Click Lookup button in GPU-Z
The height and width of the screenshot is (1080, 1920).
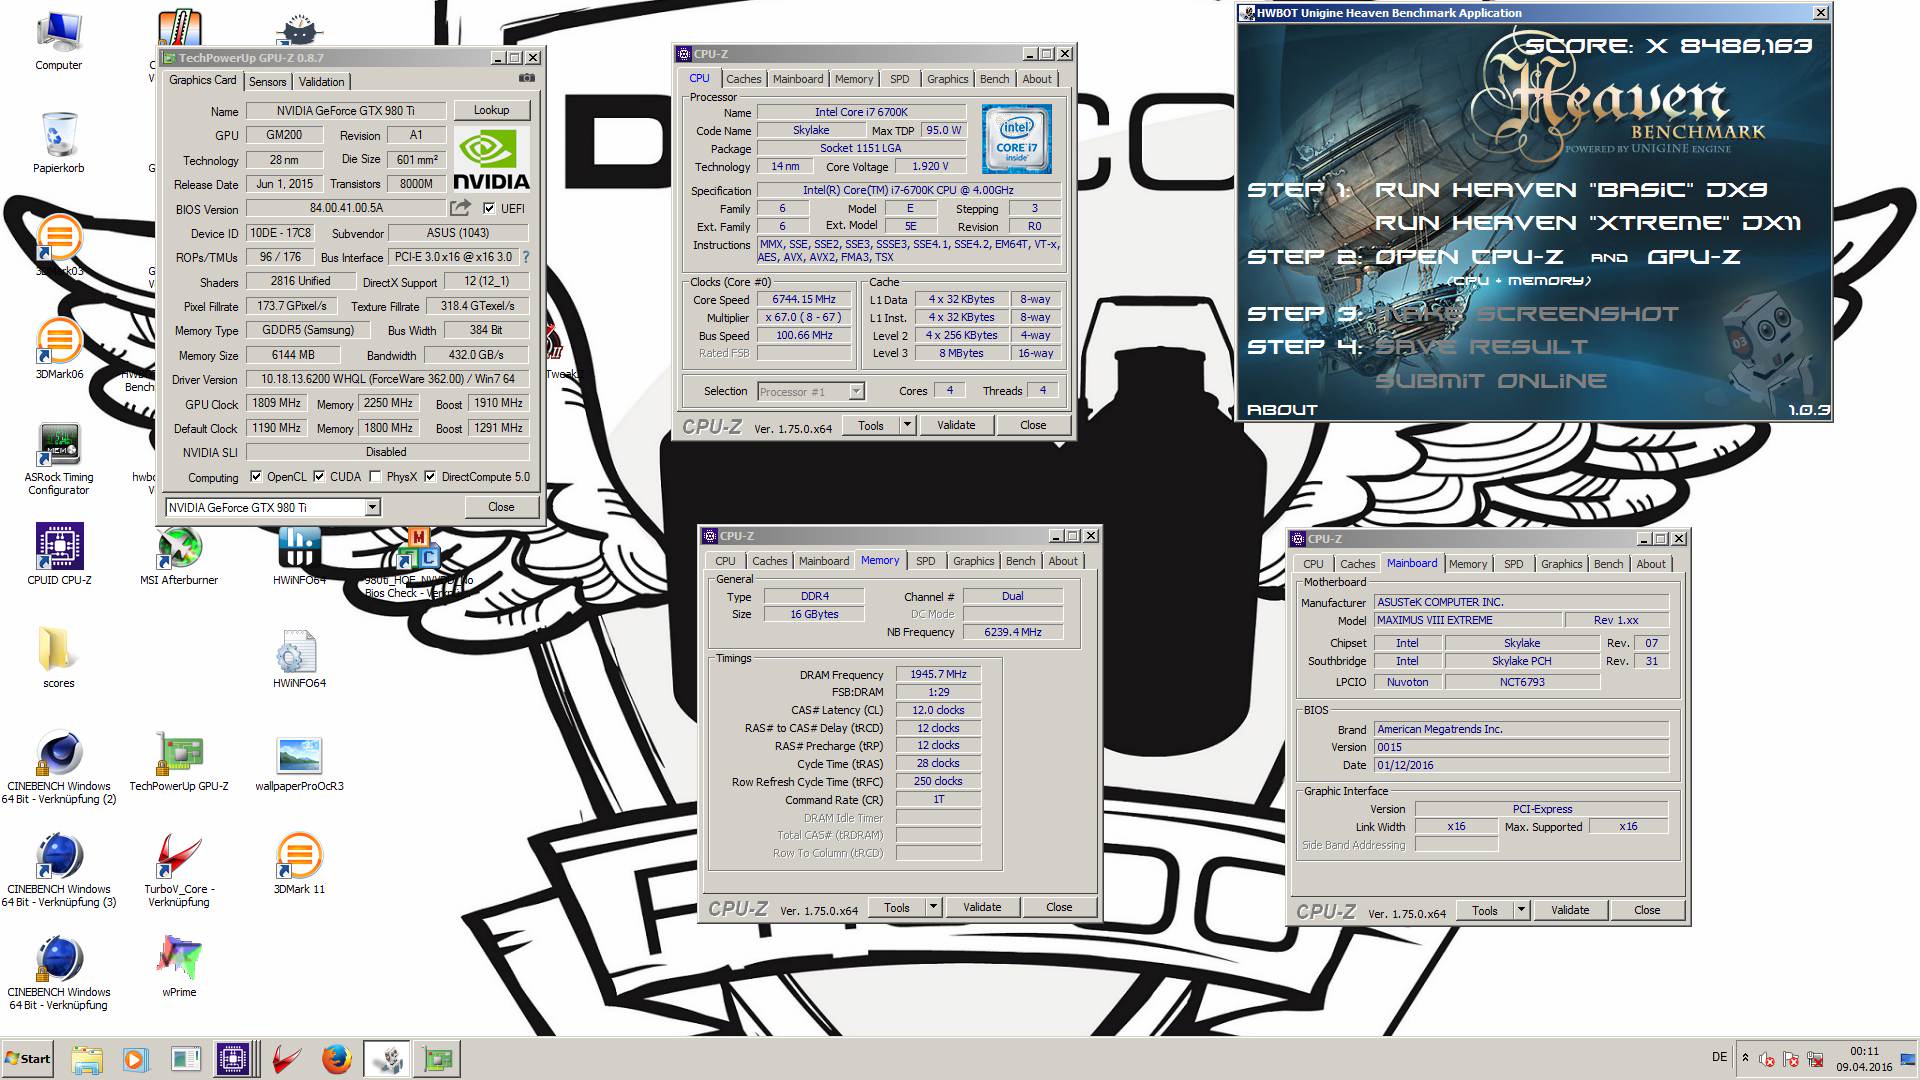[491, 110]
